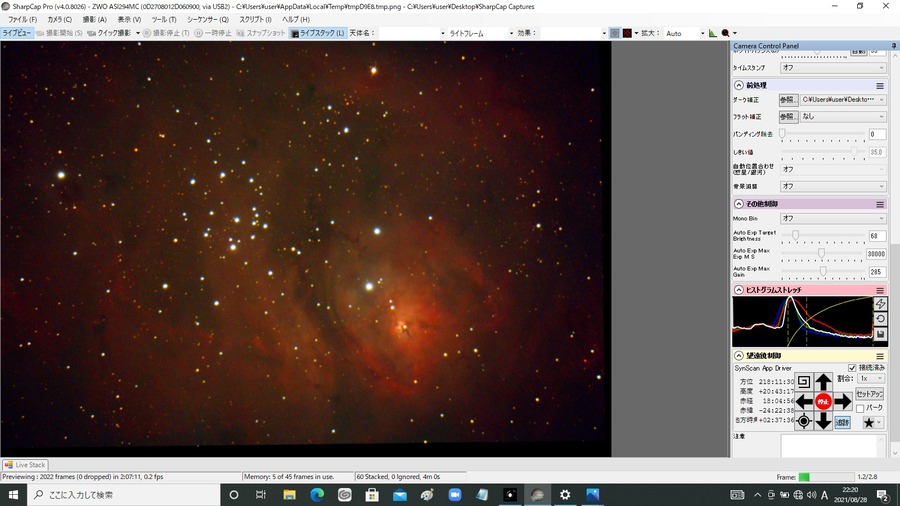This screenshot has height=506, width=900.
Task: Toggle the 接続済み connected checkbox
Action: click(852, 368)
